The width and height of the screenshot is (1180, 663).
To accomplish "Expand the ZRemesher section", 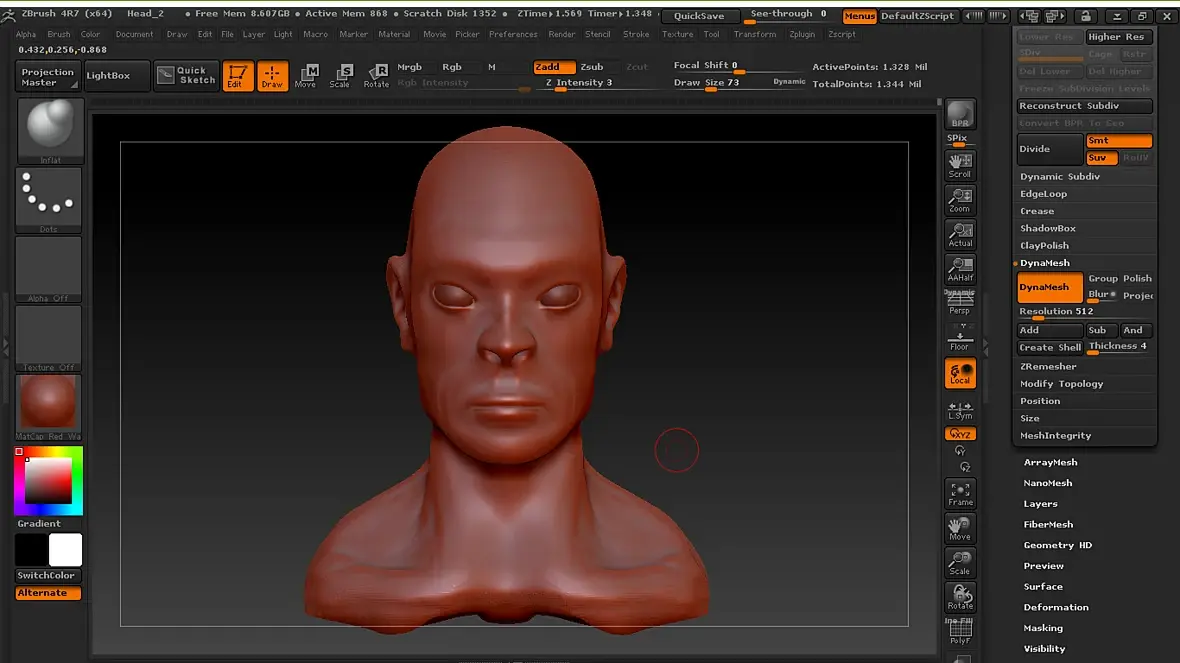I will pyautogui.click(x=1048, y=367).
